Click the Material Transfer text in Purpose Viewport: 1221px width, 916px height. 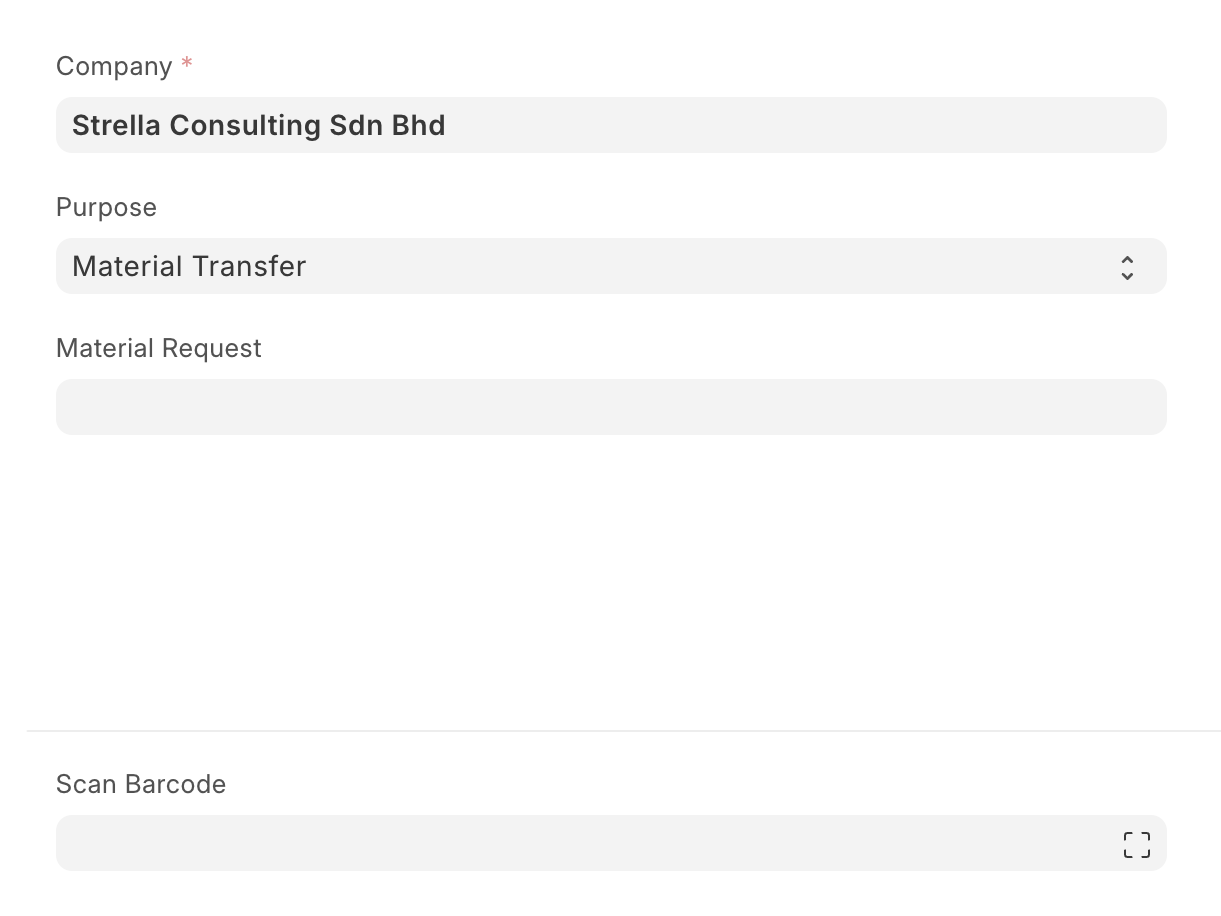189,266
